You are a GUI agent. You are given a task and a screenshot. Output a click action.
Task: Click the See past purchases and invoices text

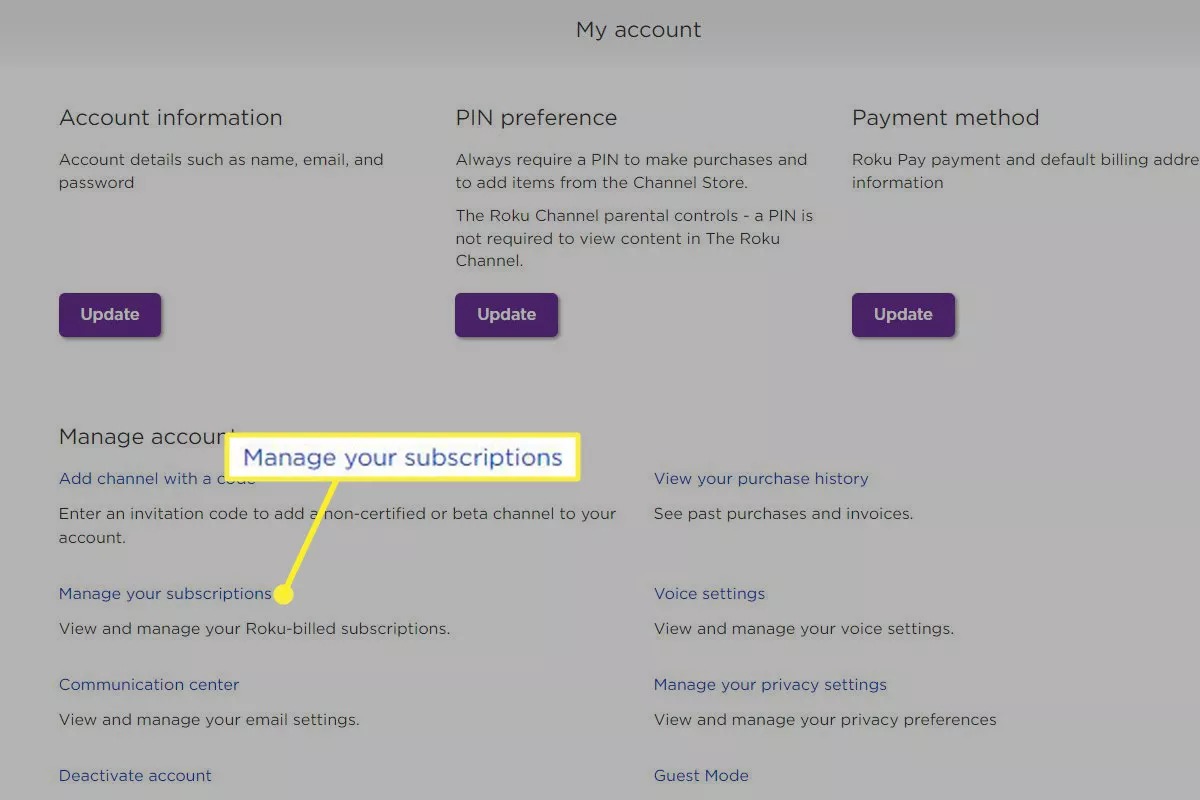point(783,514)
